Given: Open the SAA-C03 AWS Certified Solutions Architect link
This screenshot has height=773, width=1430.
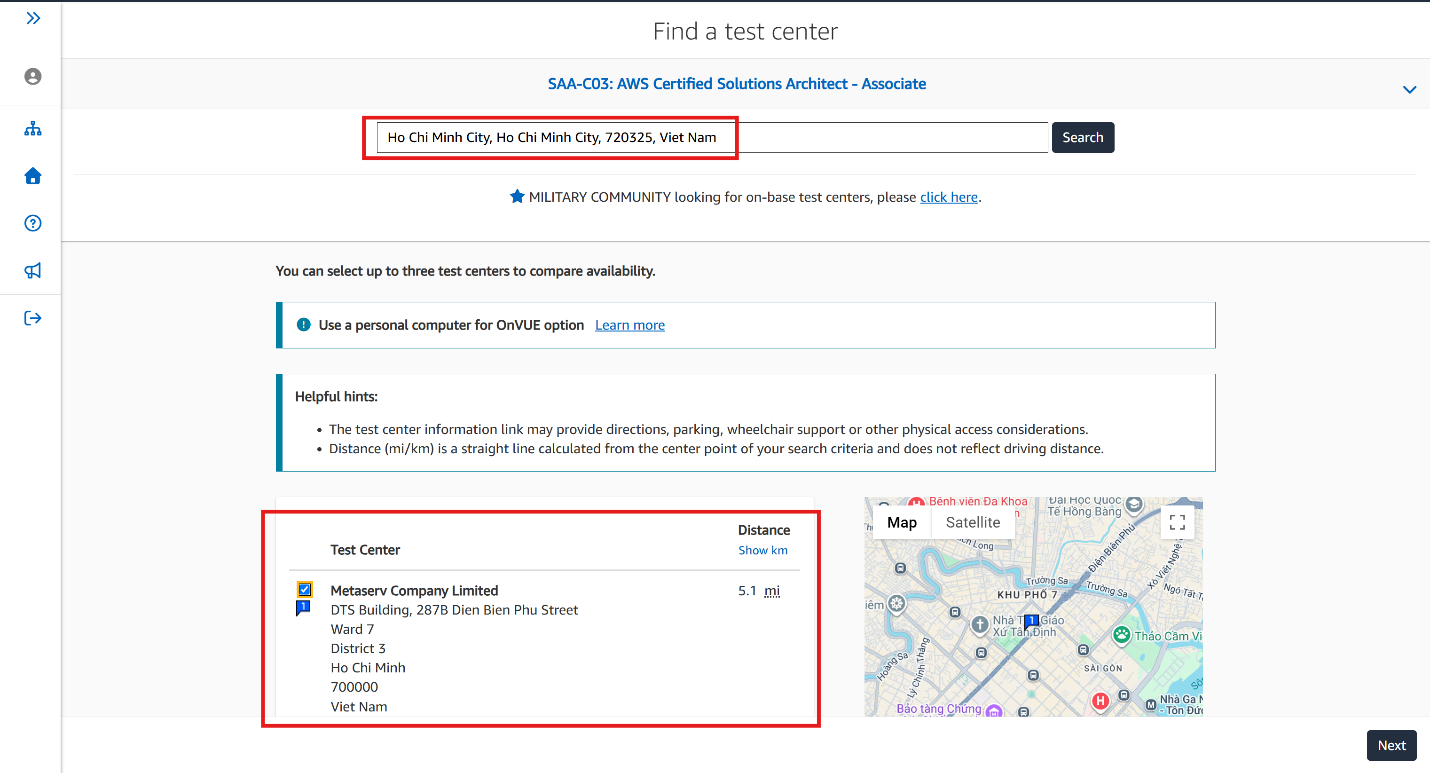Looking at the screenshot, I should pos(737,84).
